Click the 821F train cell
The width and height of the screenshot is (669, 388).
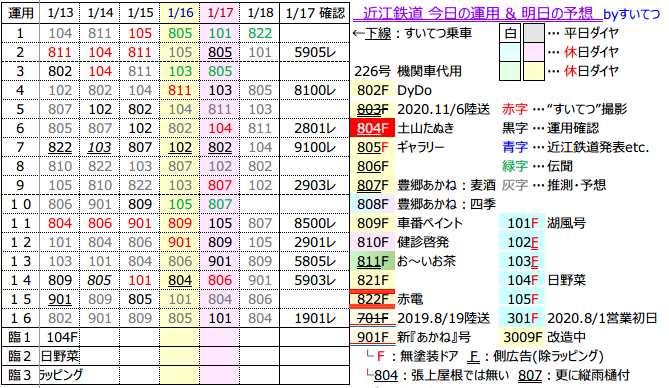(x=372, y=280)
